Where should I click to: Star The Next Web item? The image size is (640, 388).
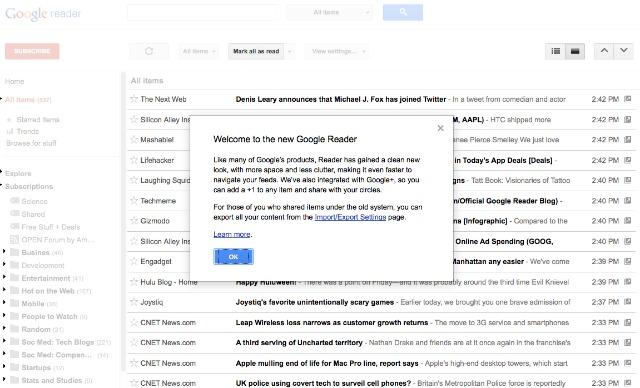pyautogui.click(x=133, y=99)
